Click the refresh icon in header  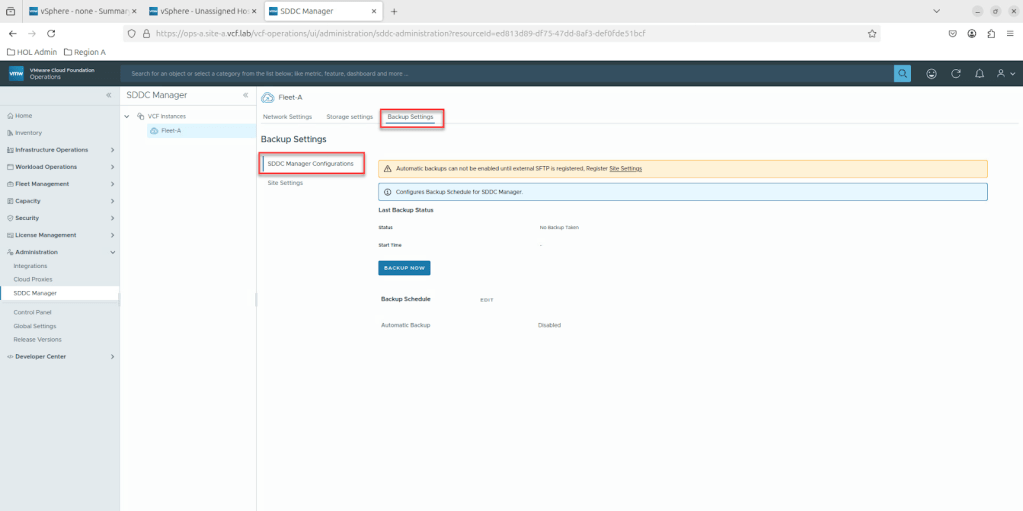click(x=956, y=74)
